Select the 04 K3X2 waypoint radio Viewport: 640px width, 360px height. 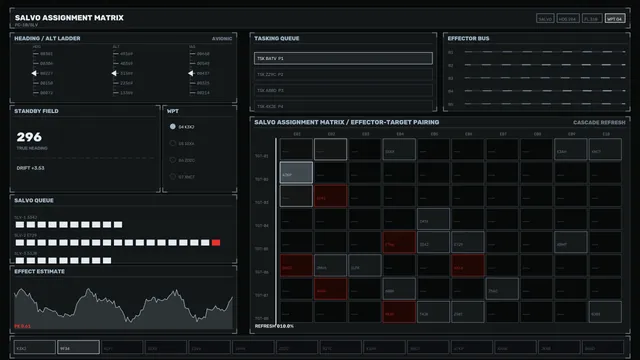173,127
